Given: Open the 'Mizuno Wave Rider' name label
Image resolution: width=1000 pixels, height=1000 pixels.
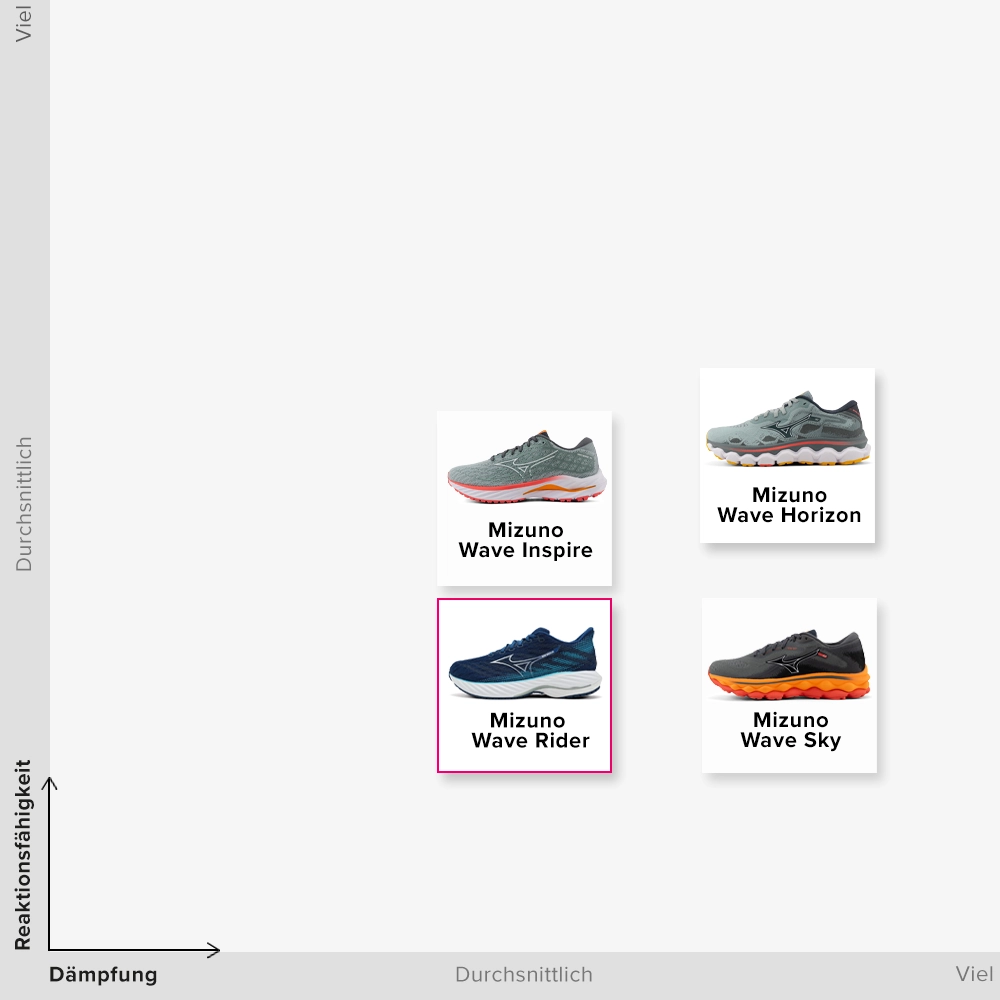Looking at the screenshot, I should [x=529, y=730].
